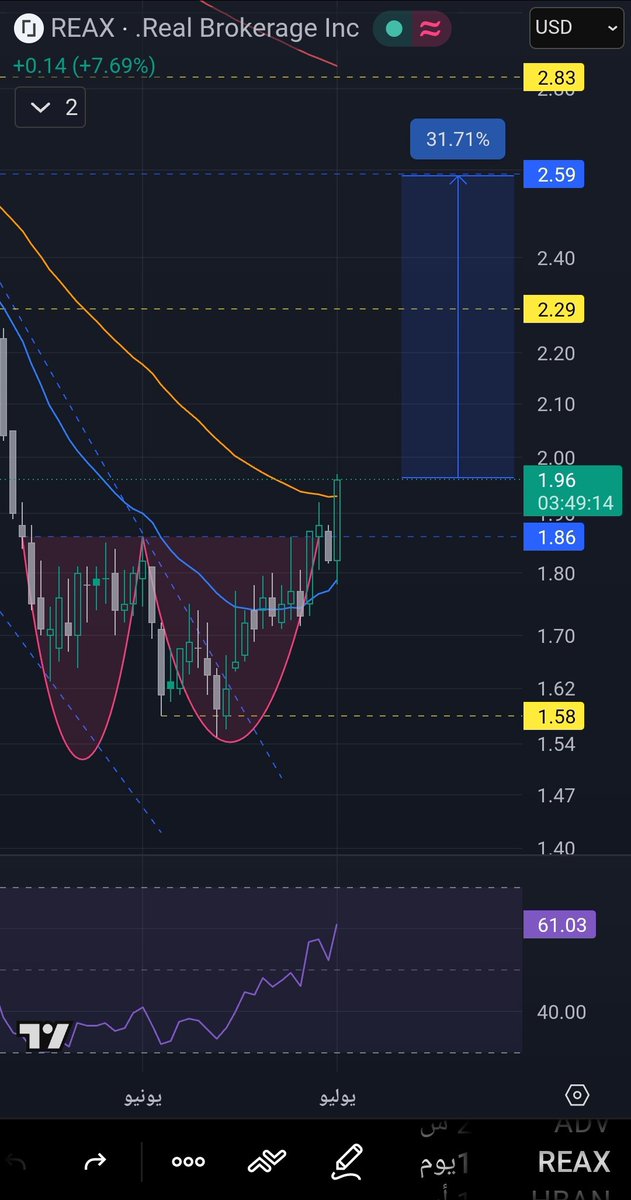This screenshot has width=631, height=1200.
Task: Click the 1.70 price scale value
Action: 555,636
